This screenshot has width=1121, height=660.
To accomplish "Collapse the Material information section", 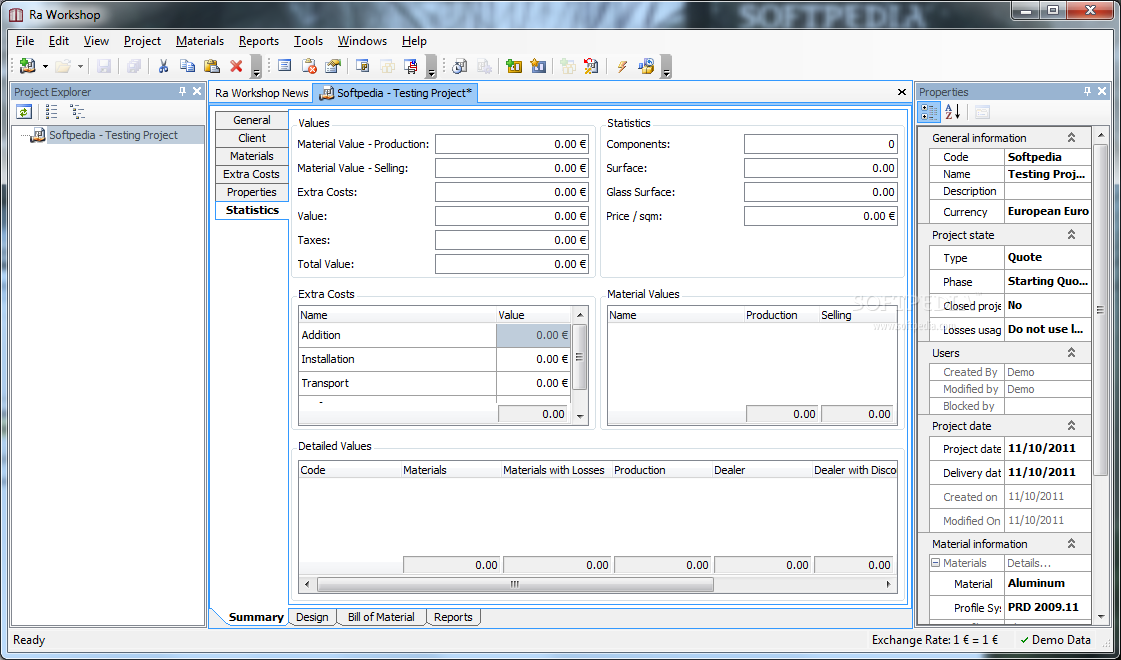I will click(1071, 543).
